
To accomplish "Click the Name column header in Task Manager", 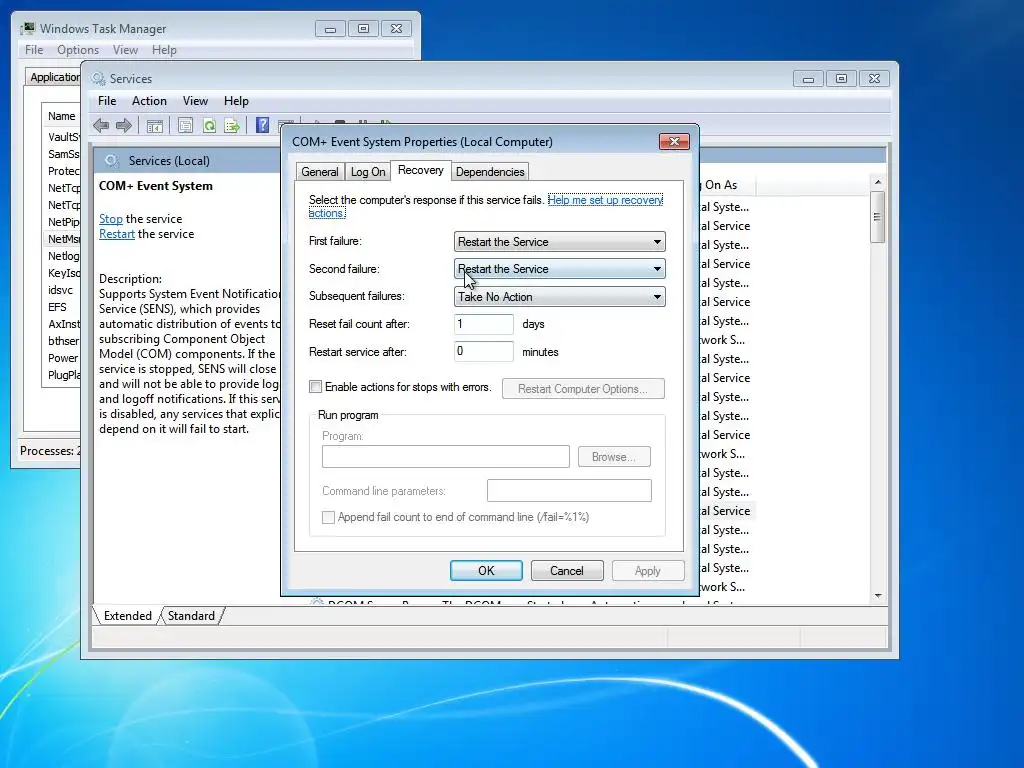I will [61, 116].
